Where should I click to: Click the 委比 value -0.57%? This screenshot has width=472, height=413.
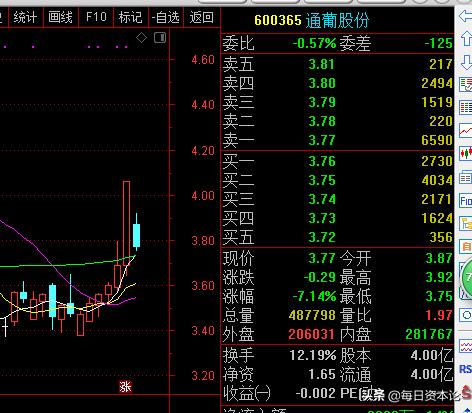click(314, 43)
